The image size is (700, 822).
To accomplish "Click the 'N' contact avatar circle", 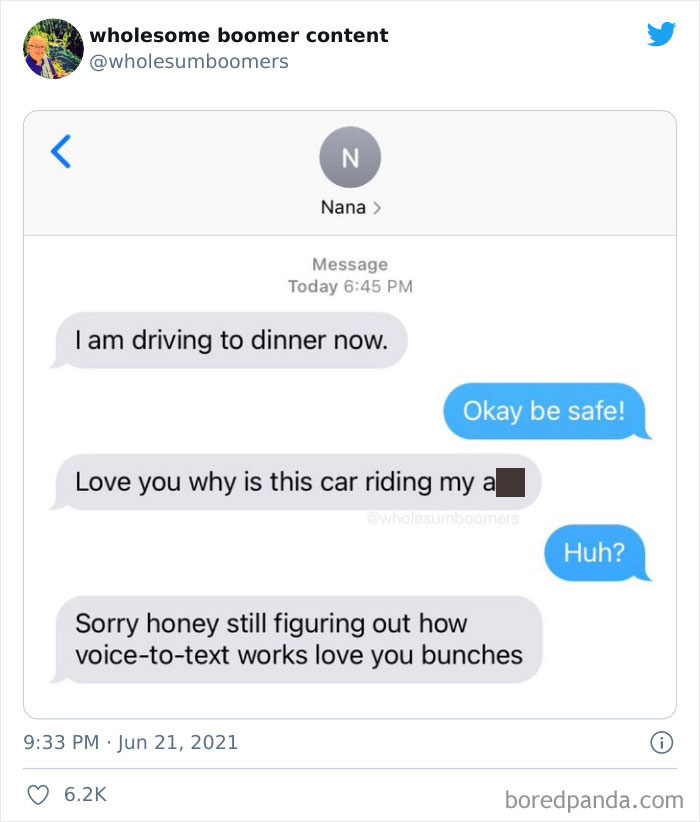I will (349, 157).
